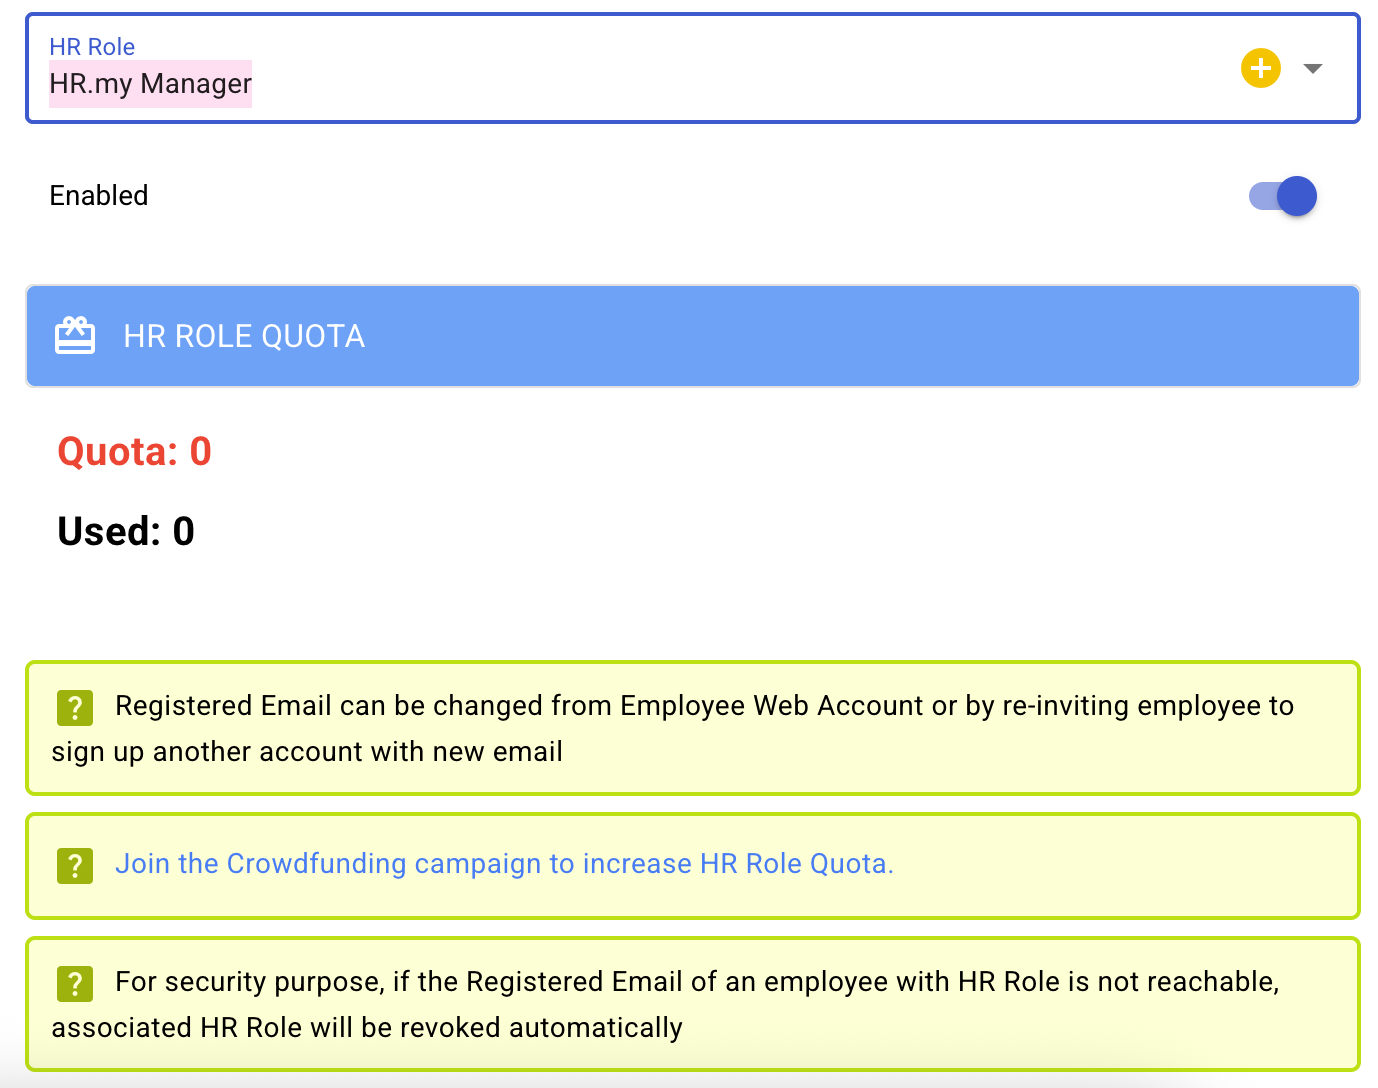Expand the HR Role dropdown arrow
This screenshot has height=1088, width=1378.
click(1313, 68)
